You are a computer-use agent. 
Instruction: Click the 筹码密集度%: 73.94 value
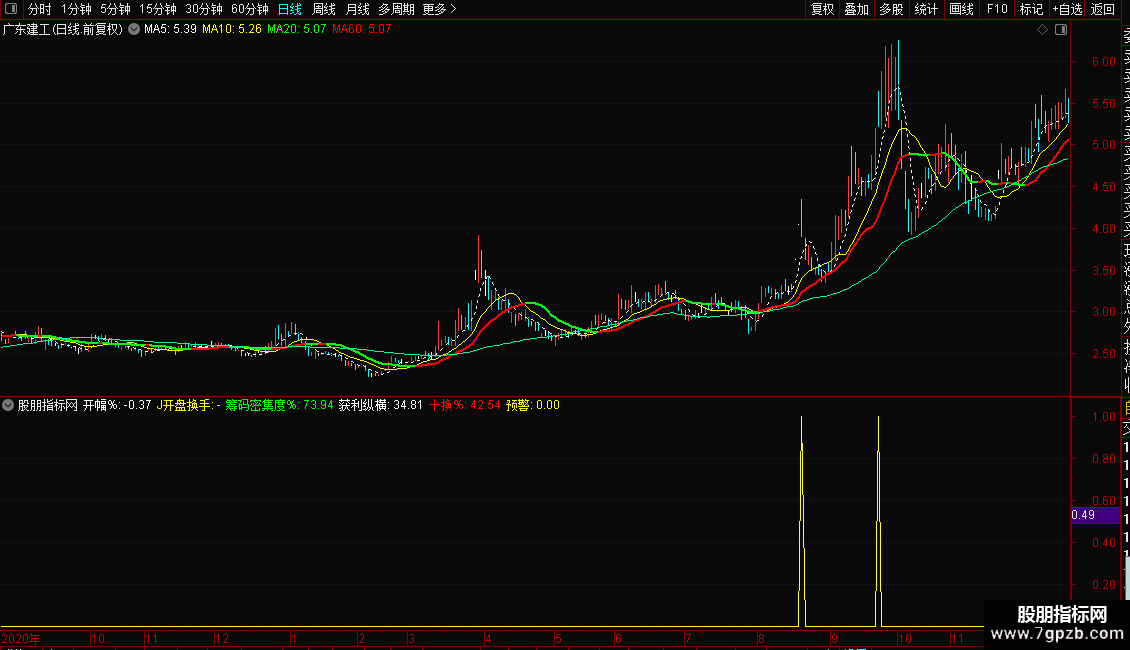(x=279, y=405)
